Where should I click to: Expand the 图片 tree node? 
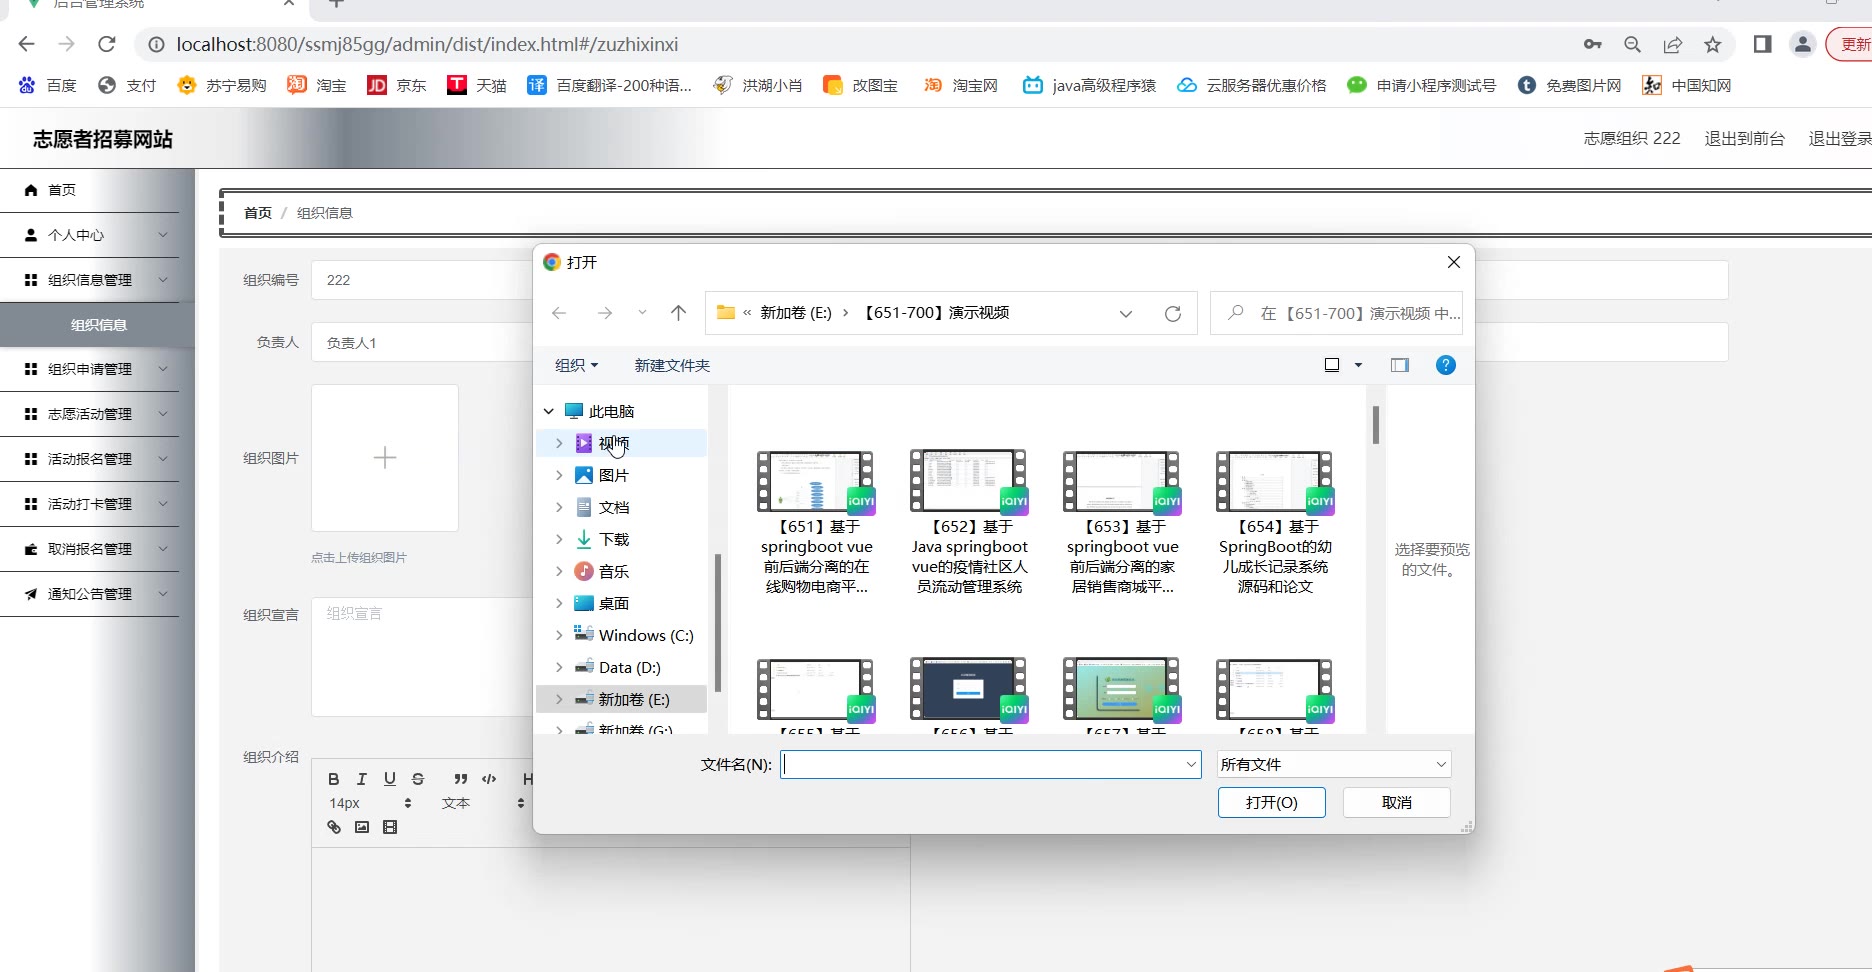[x=559, y=475]
